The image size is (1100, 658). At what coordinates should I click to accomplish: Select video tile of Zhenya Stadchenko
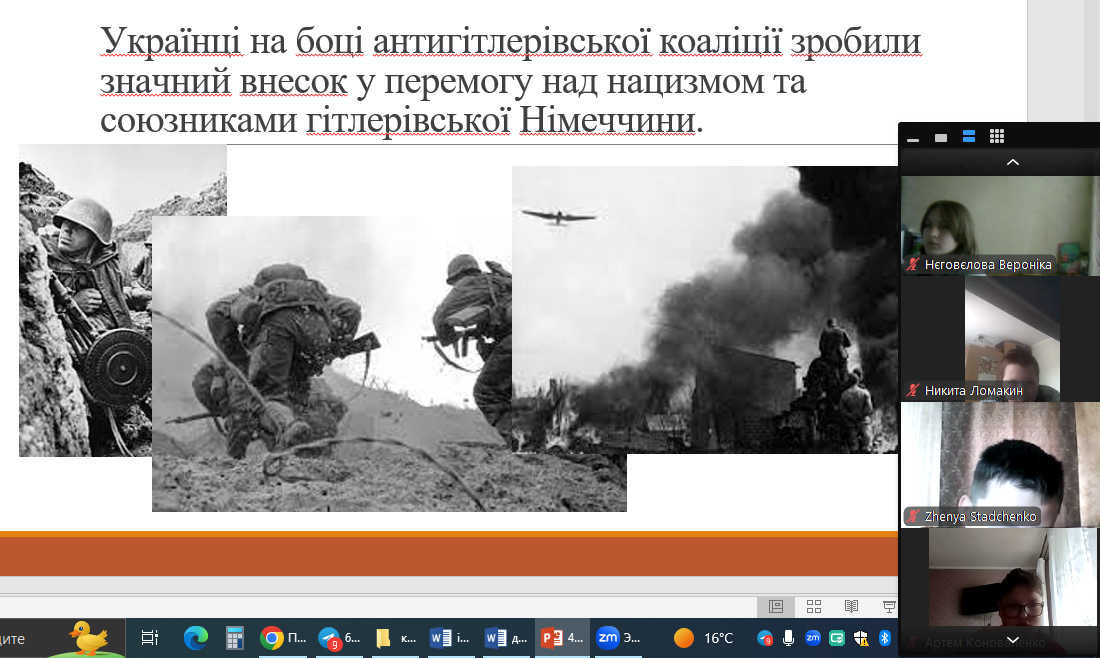click(x=1000, y=464)
